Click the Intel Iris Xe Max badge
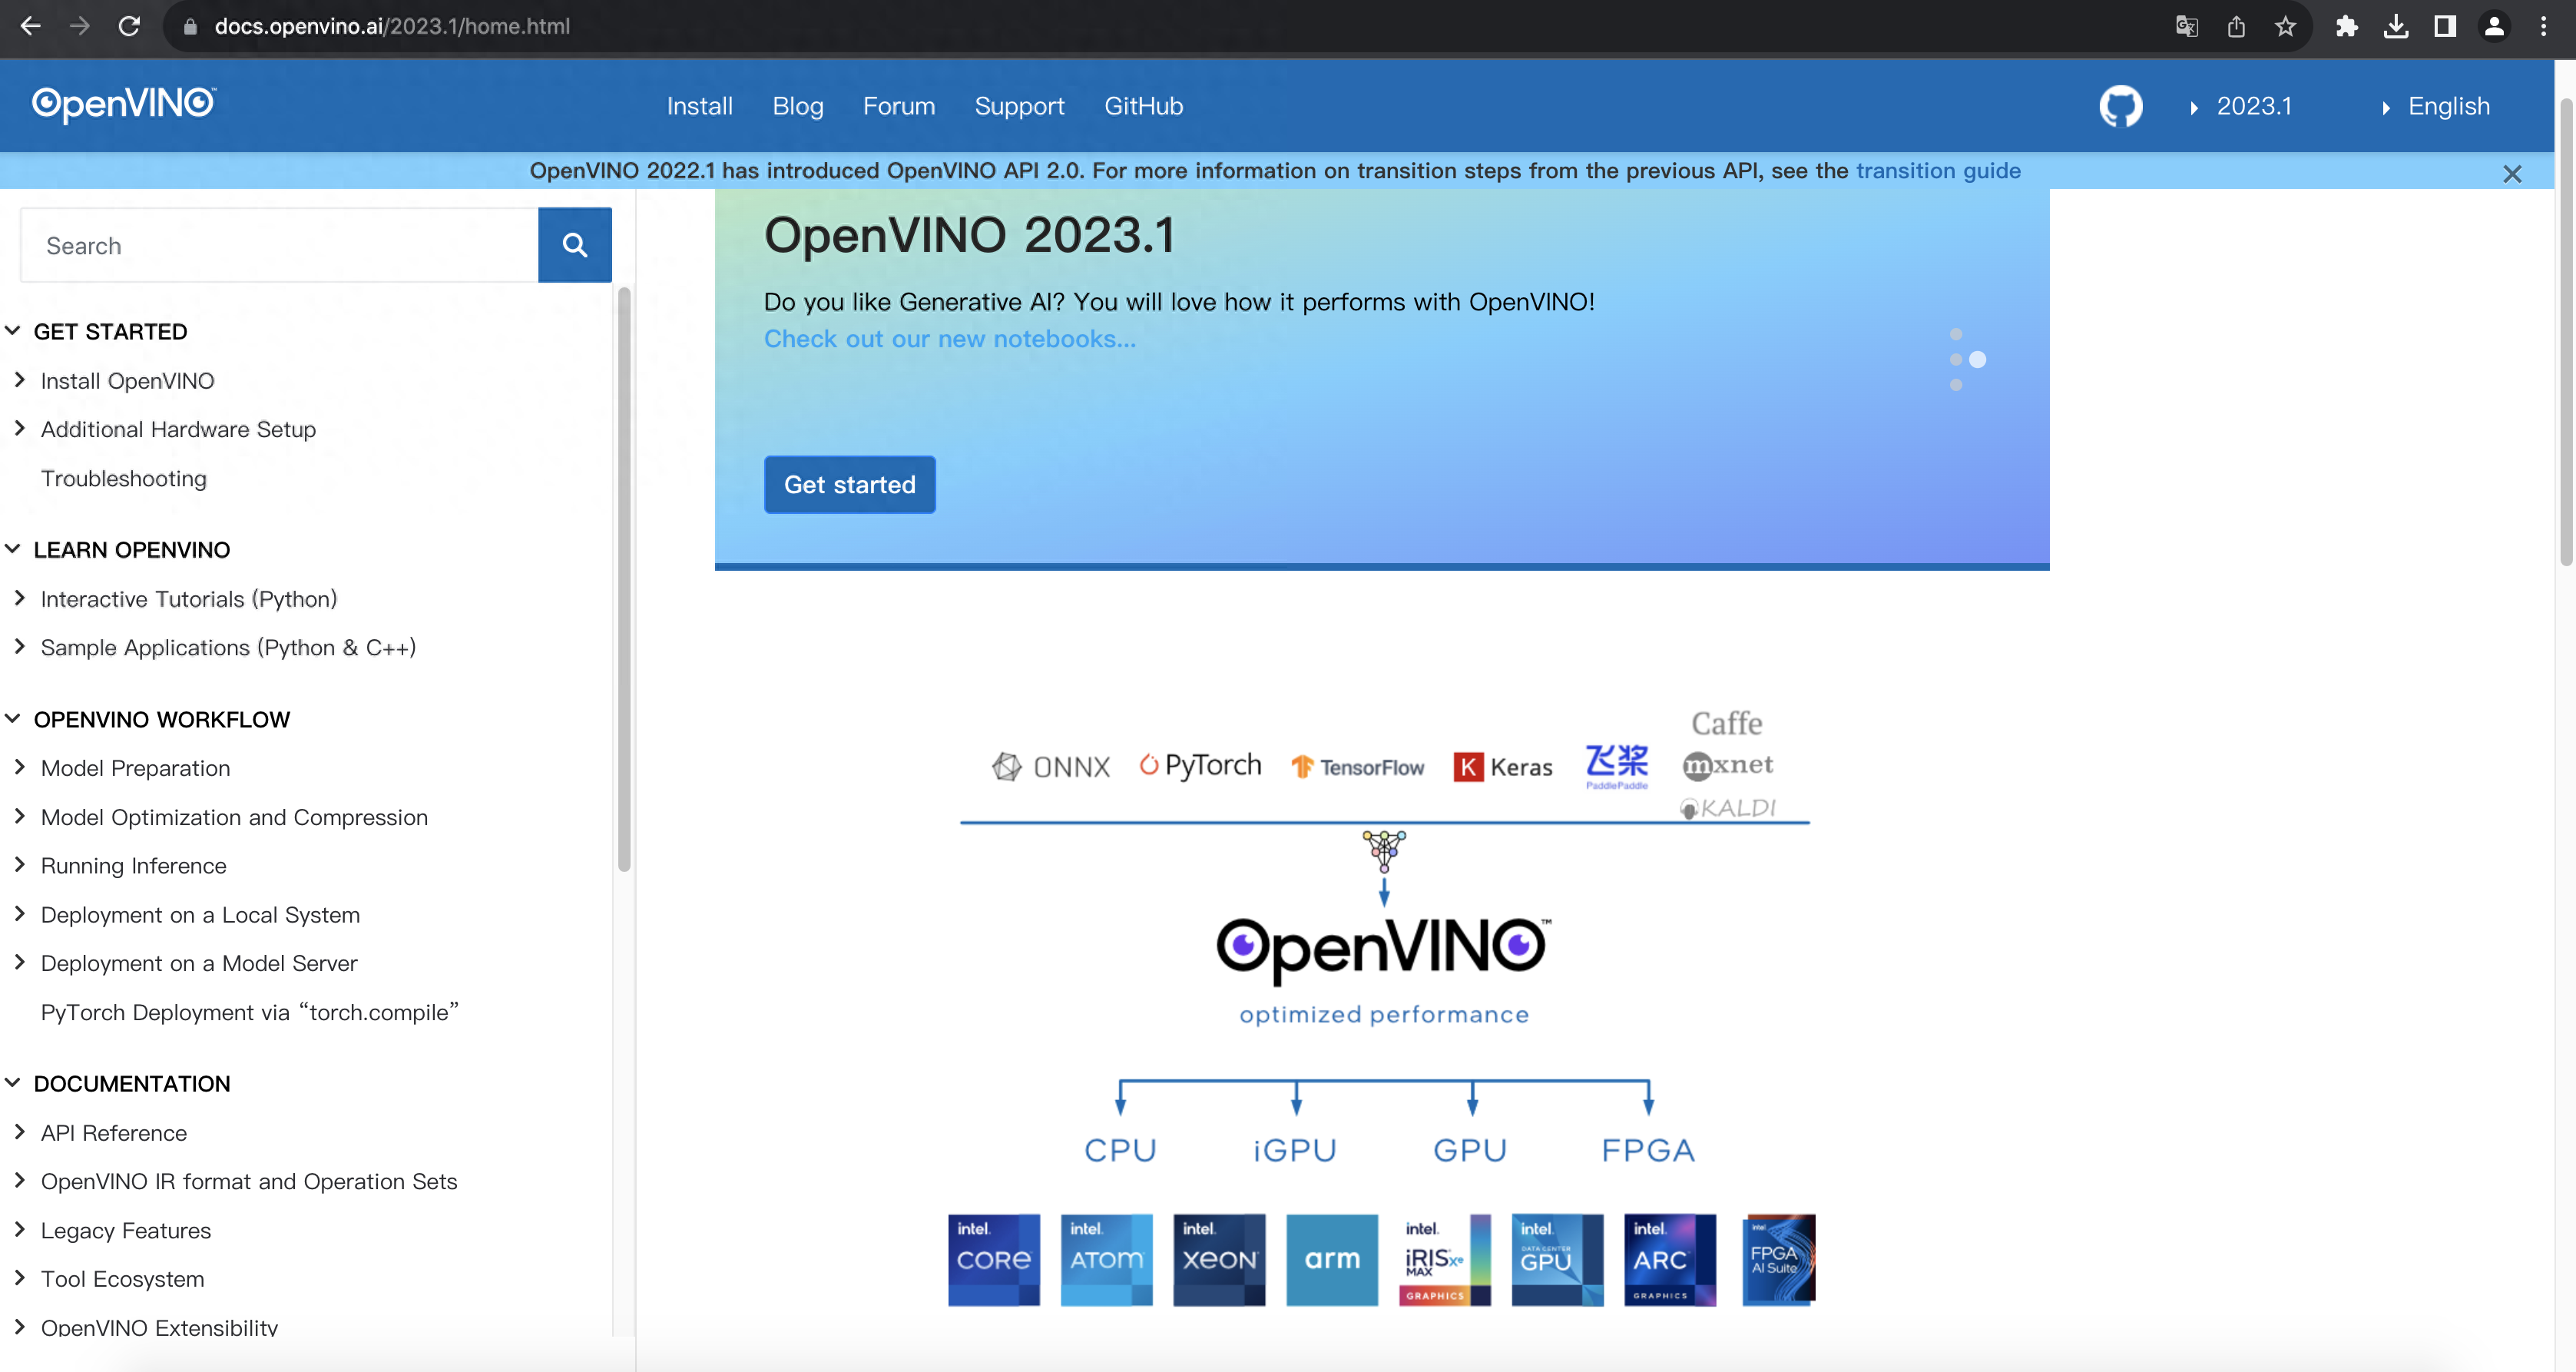 [1445, 1260]
